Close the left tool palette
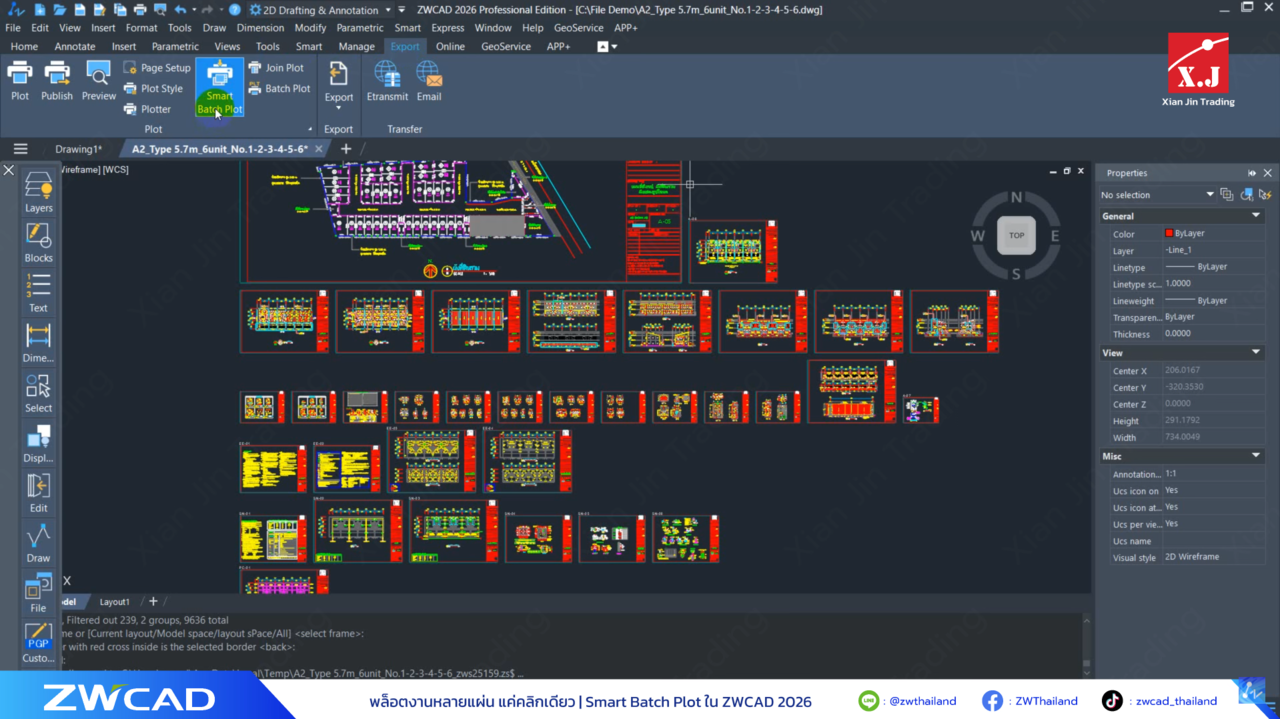This screenshot has width=1280, height=719. pos(9,170)
